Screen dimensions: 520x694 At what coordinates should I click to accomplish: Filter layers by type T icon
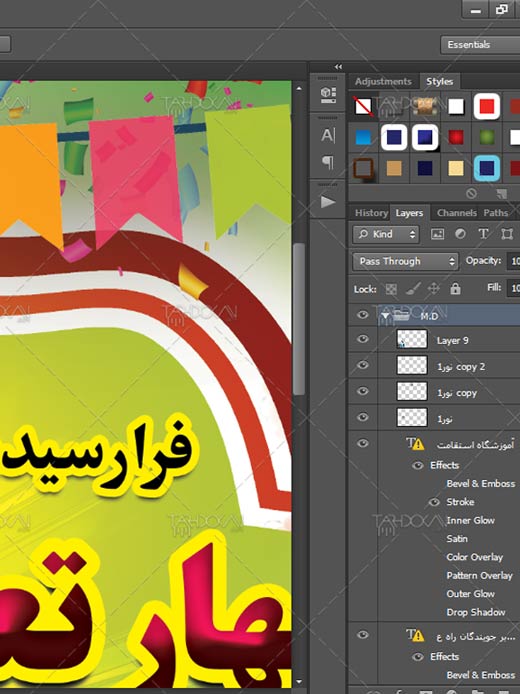point(483,234)
